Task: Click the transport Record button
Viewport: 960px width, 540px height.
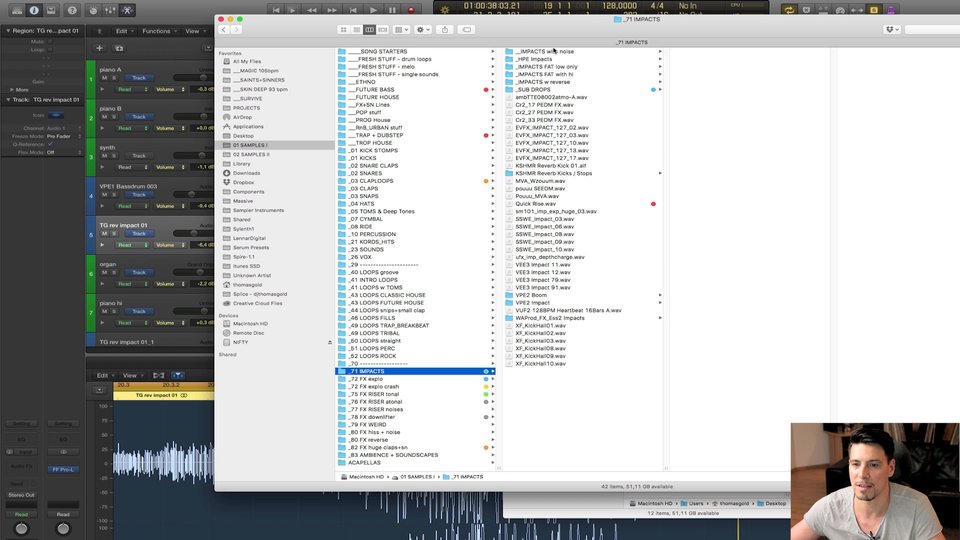Action: click(x=411, y=10)
